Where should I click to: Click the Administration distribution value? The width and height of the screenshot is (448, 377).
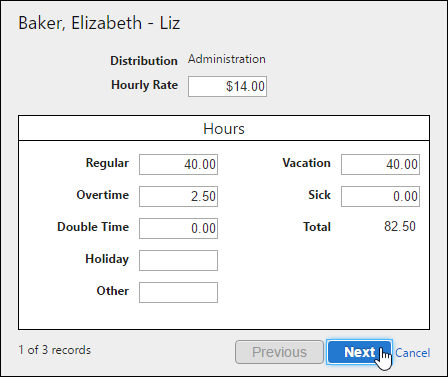click(227, 59)
